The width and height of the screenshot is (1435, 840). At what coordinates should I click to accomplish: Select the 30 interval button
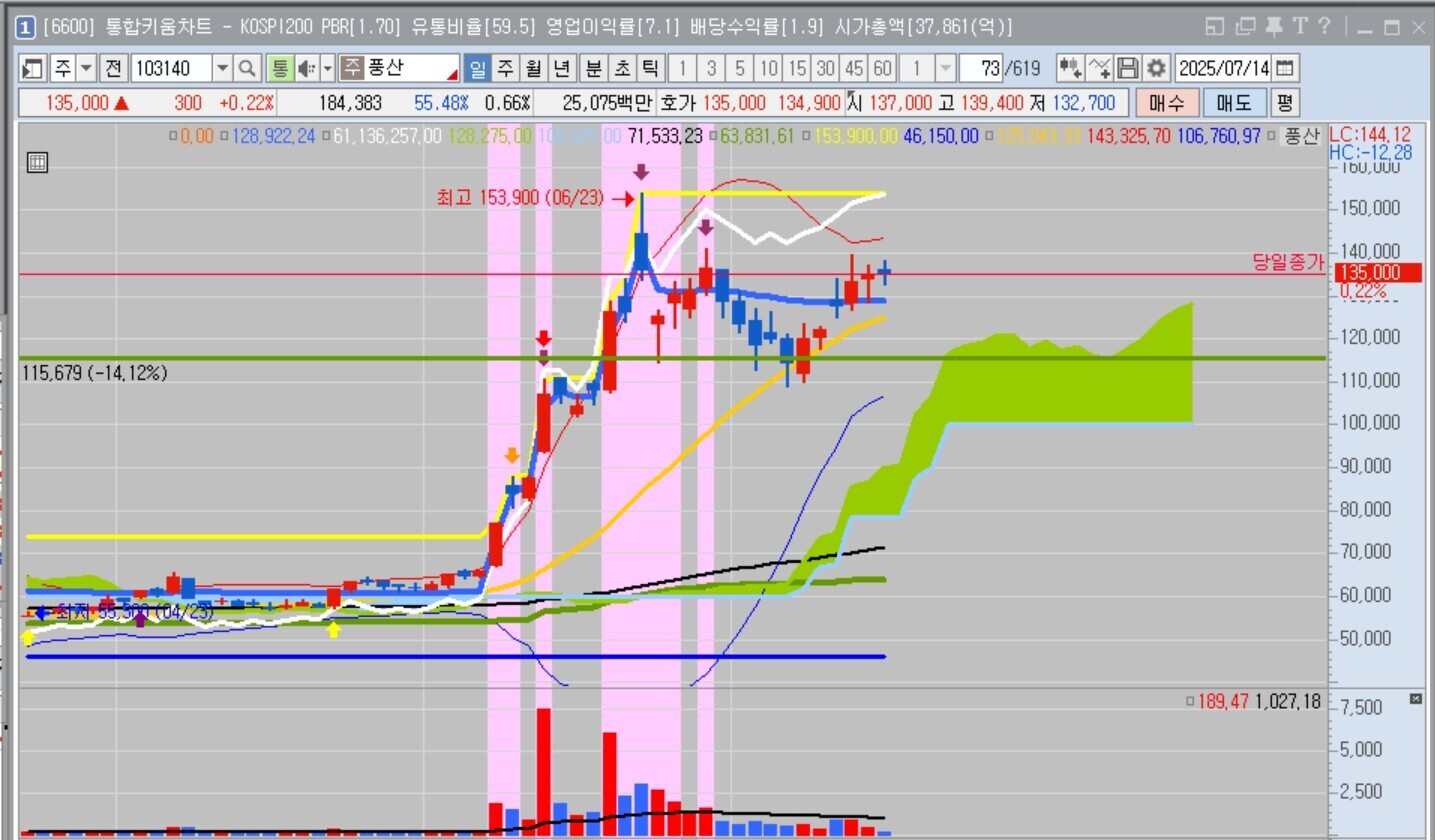[825, 68]
